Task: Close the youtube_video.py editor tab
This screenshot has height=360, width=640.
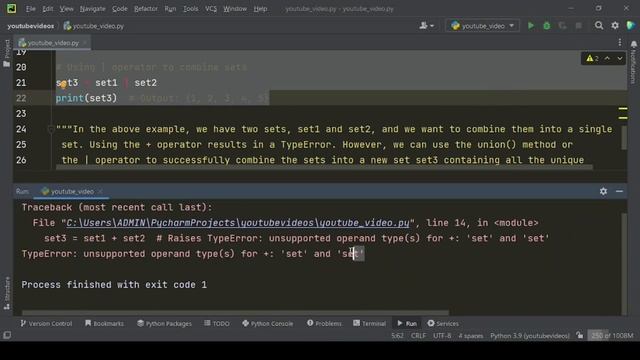Action: 85,42
